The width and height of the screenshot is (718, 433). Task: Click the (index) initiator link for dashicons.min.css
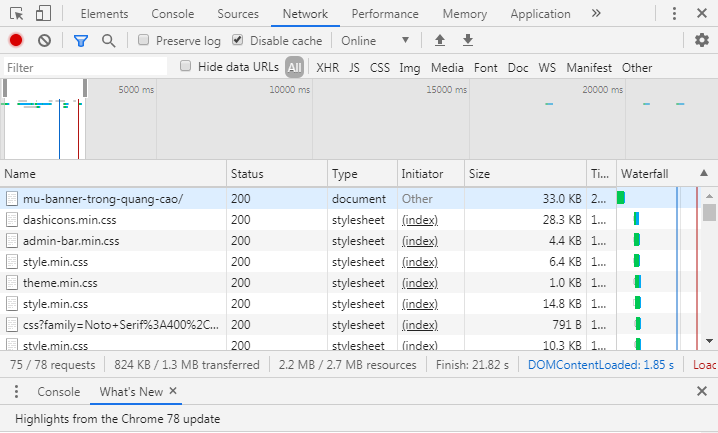pyautogui.click(x=419, y=219)
